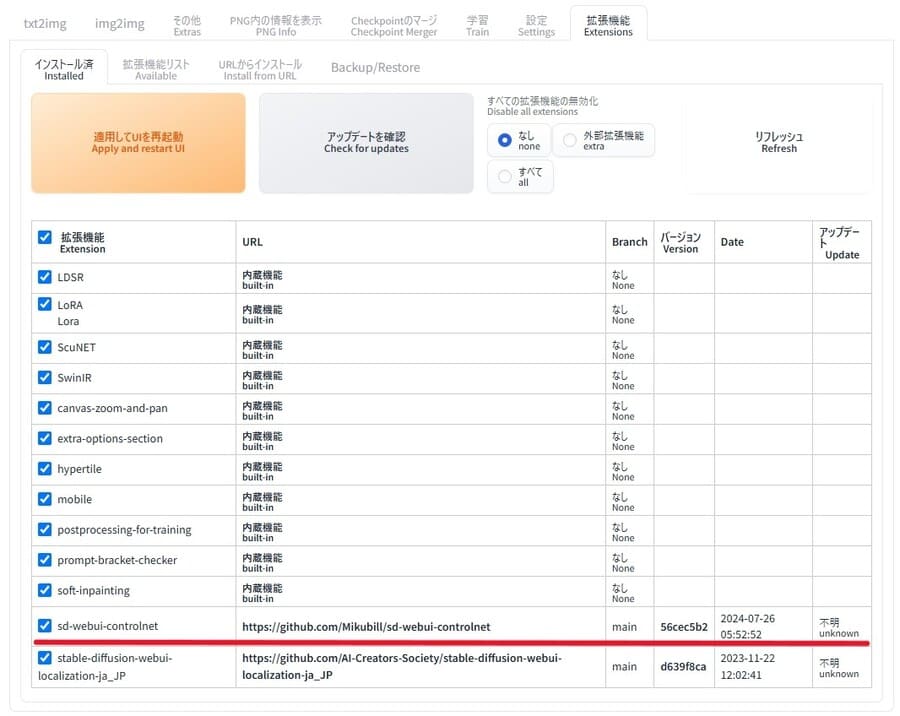The height and width of the screenshot is (716, 900).
Task: Uncheck the sd-webui-controlnet checkbox
Action: (x=45, y=625)
